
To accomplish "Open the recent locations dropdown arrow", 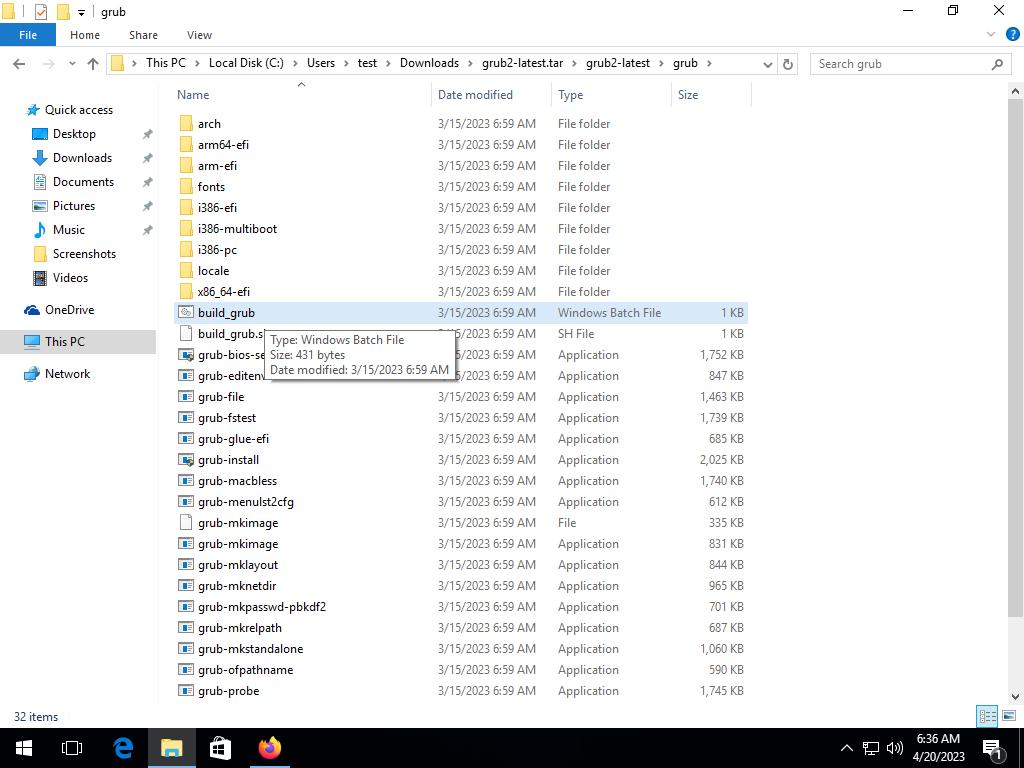I will (x=71, y=64).
